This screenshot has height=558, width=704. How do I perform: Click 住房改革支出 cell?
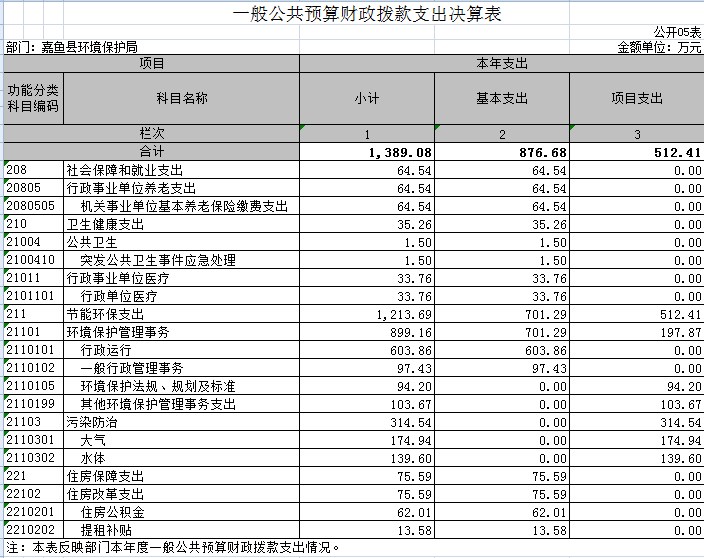[182, 493]
